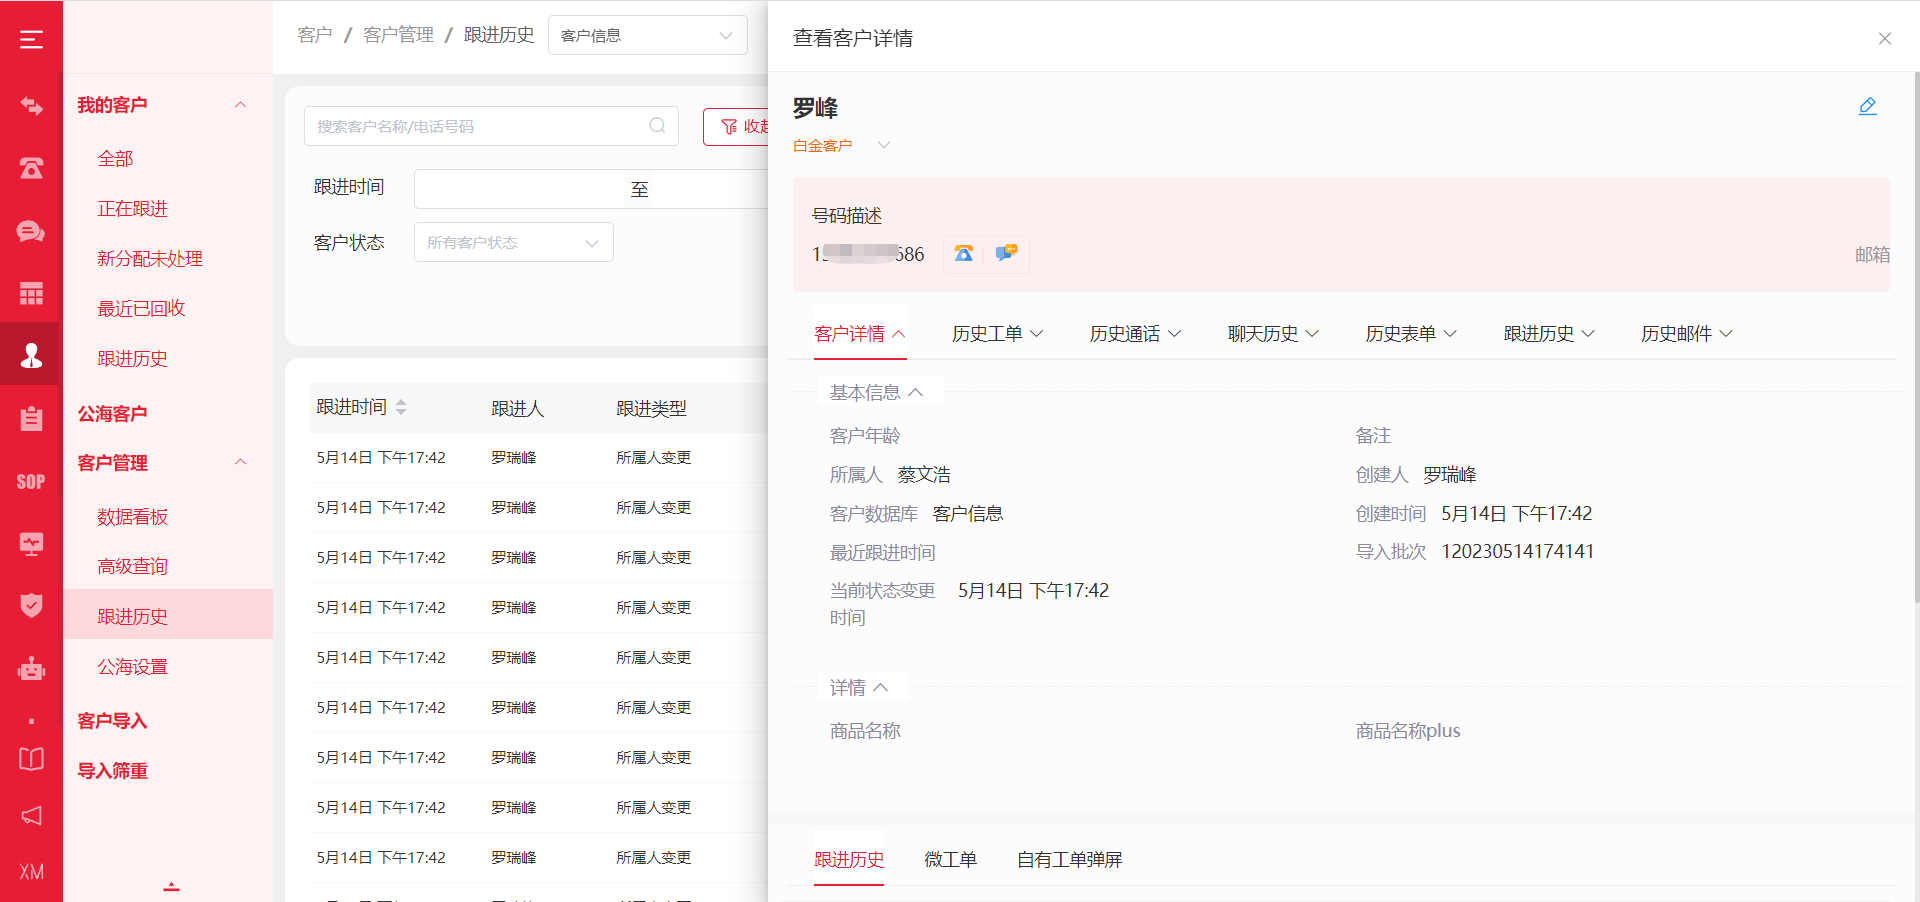Open the telephone icon in the left sidebar

click(x=31, y=168)
